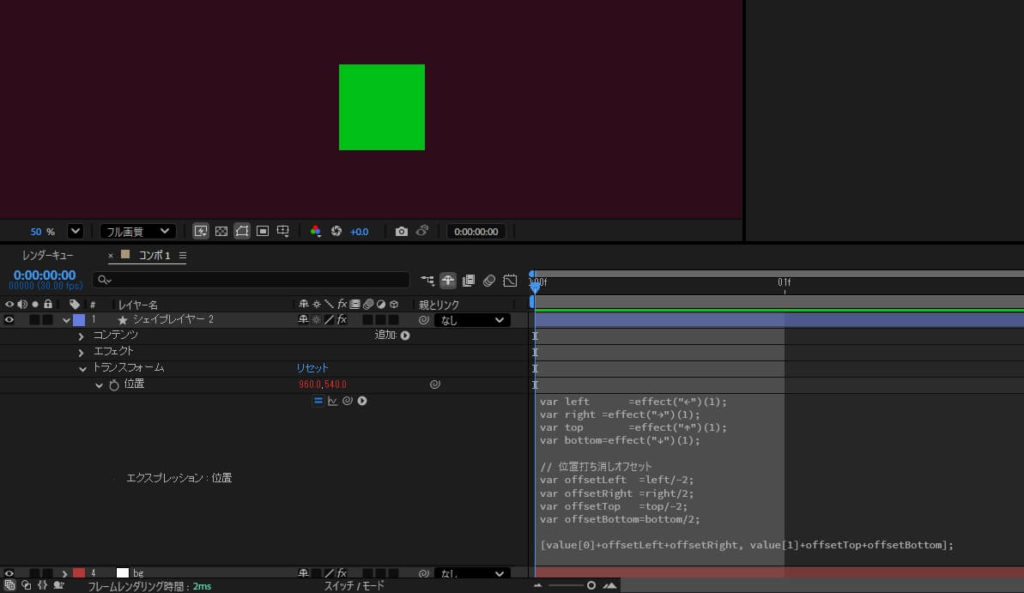Image resolution: width=1024 pixels, height=593 pixels.
Task: Switch to the レンダーキュー tab
Action: pos(48,255)
